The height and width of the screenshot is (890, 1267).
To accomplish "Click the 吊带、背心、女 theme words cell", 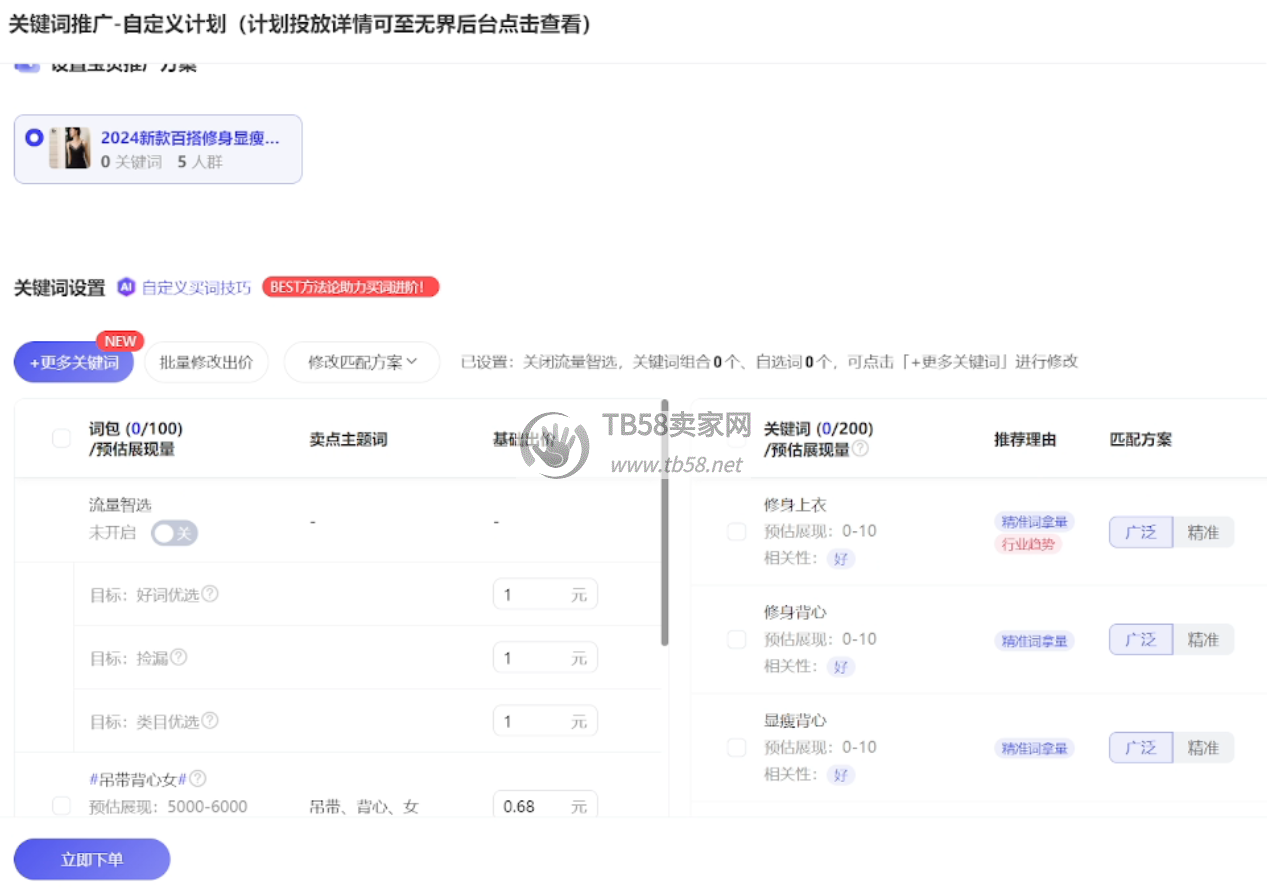I will click(364, 806).
